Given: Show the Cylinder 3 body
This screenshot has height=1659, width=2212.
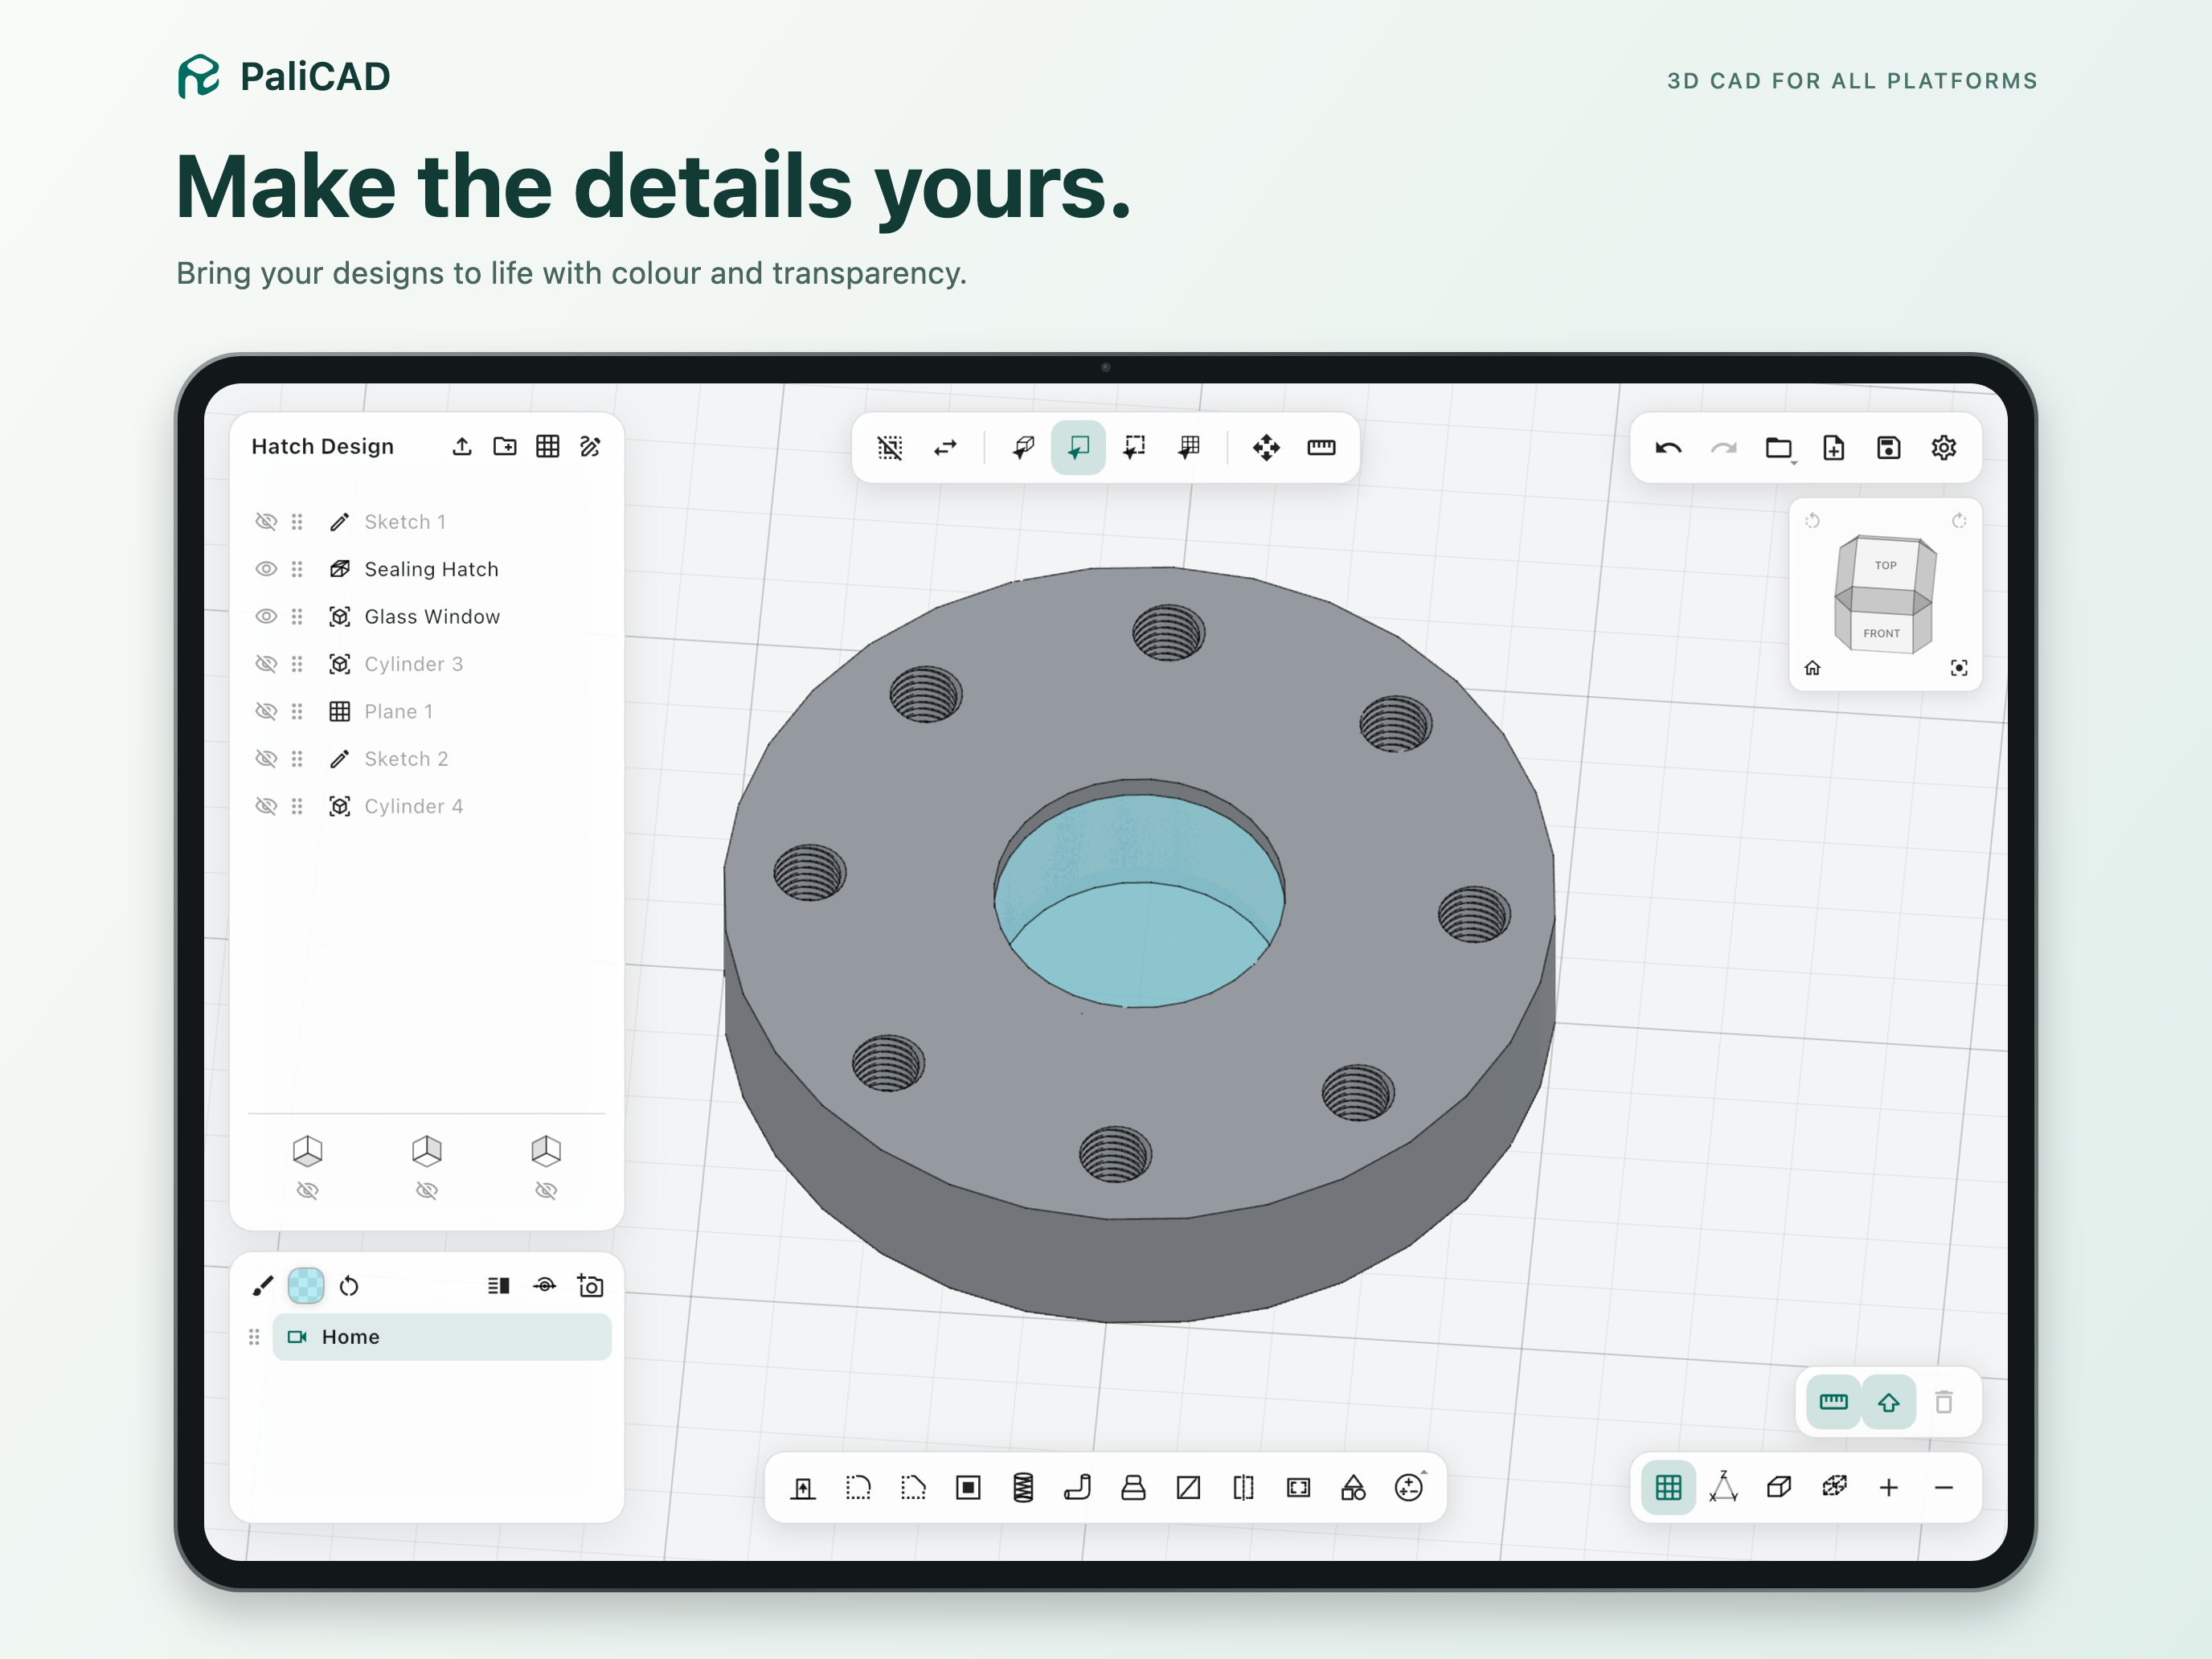Looking at the screenshot, I should coord(266,664).
